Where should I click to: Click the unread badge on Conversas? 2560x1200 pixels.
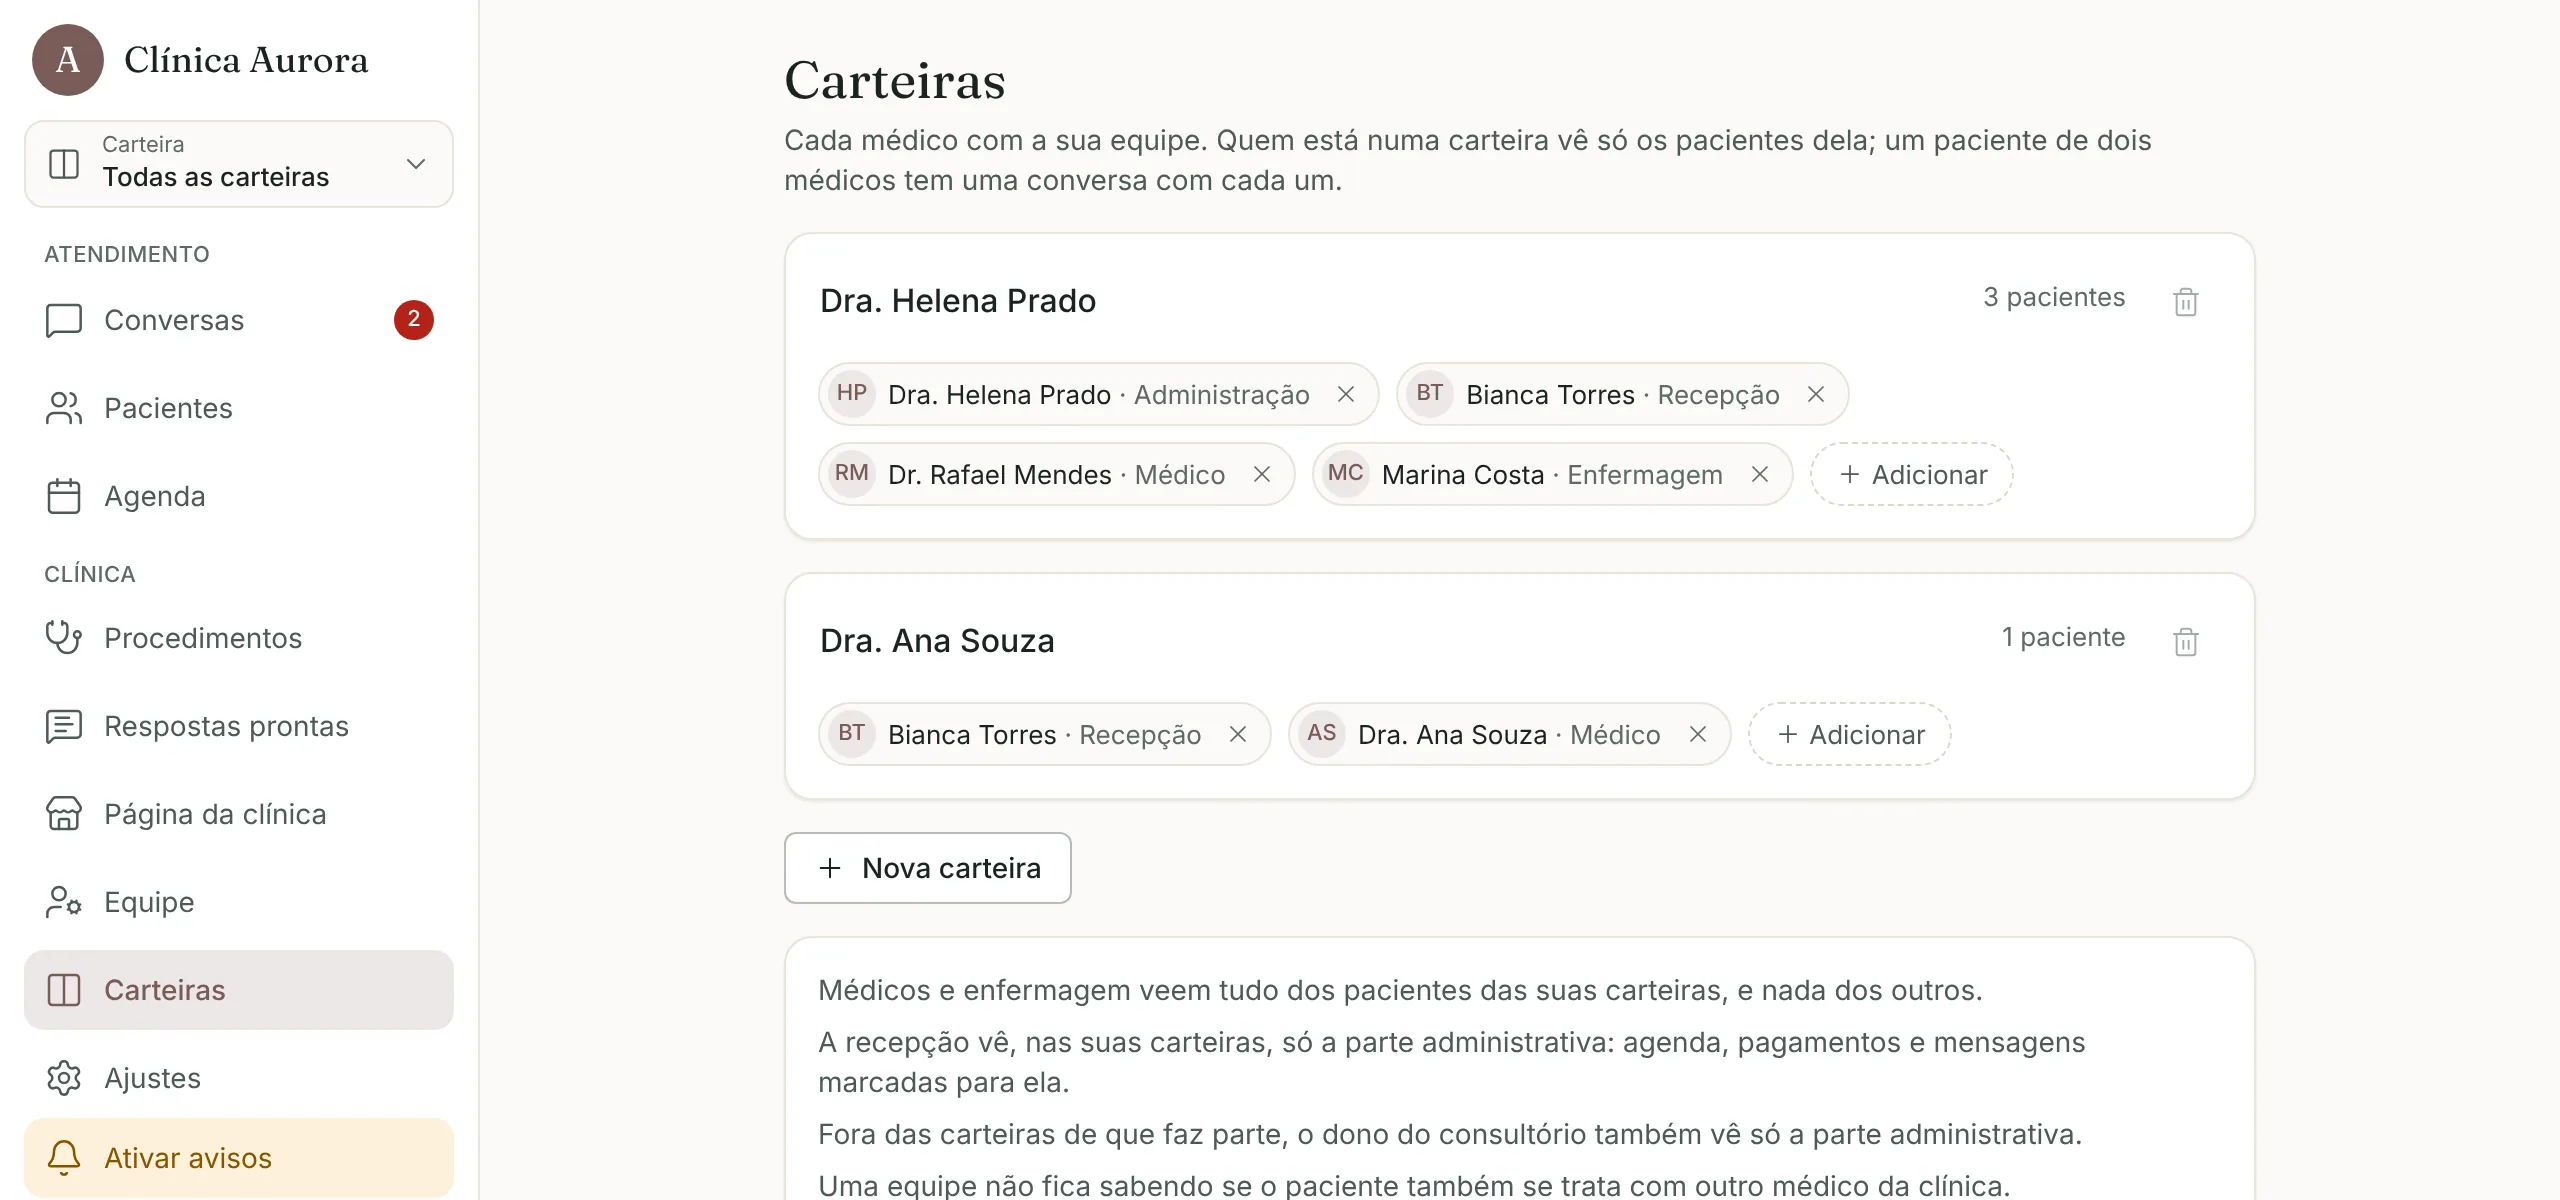click(414, 320)
